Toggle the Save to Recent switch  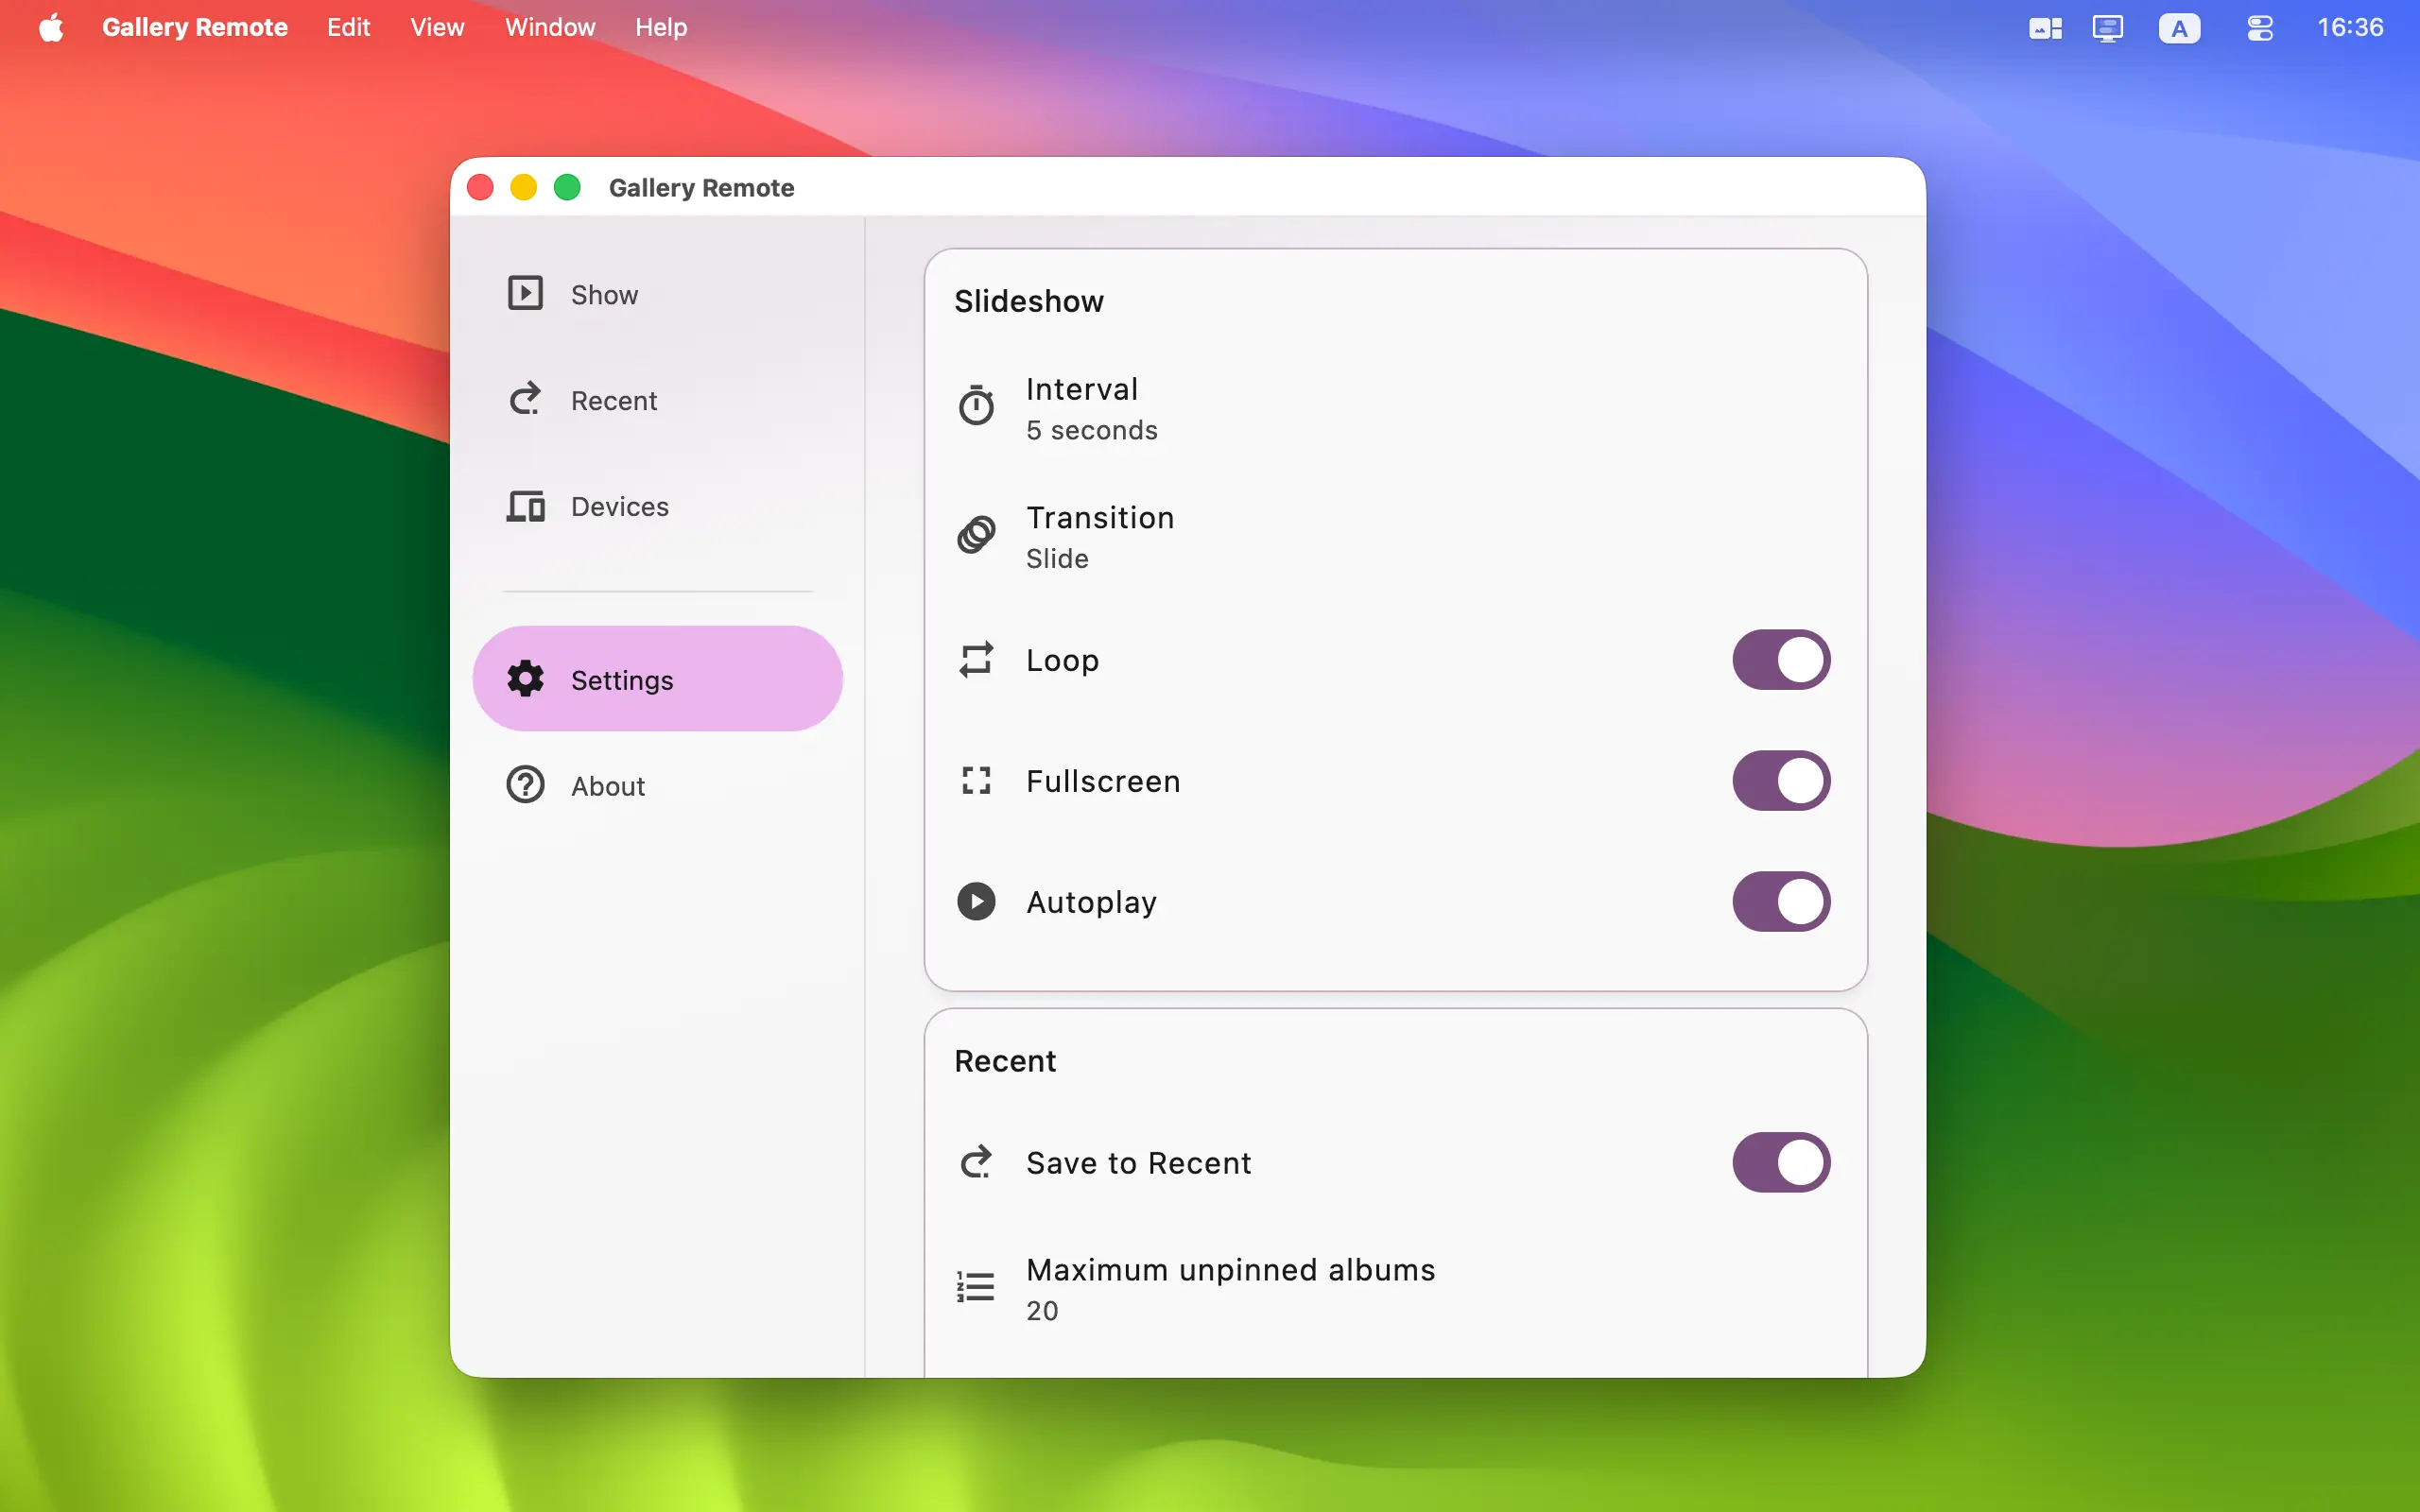[x=1781, y=1161]
